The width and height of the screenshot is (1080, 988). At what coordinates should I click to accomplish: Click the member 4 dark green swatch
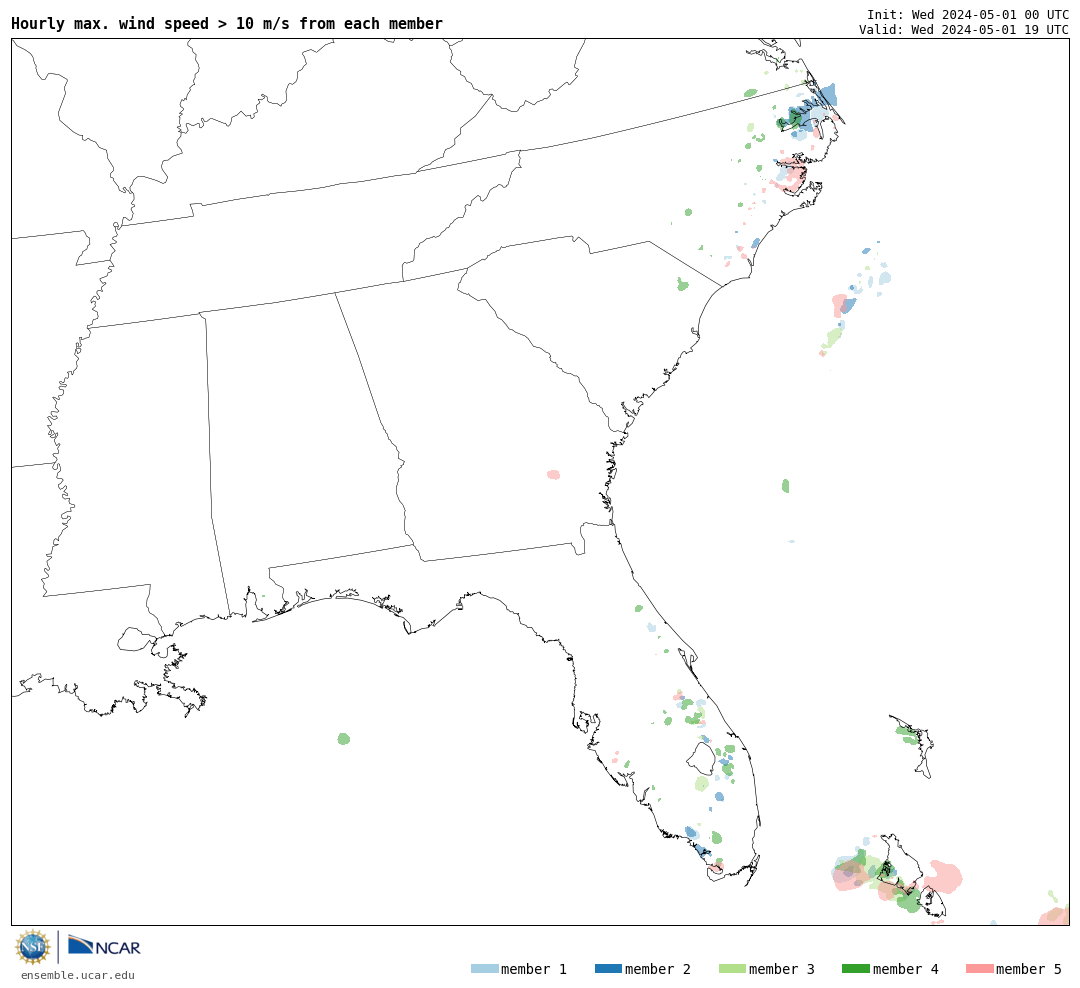click(x=855, y=969)
